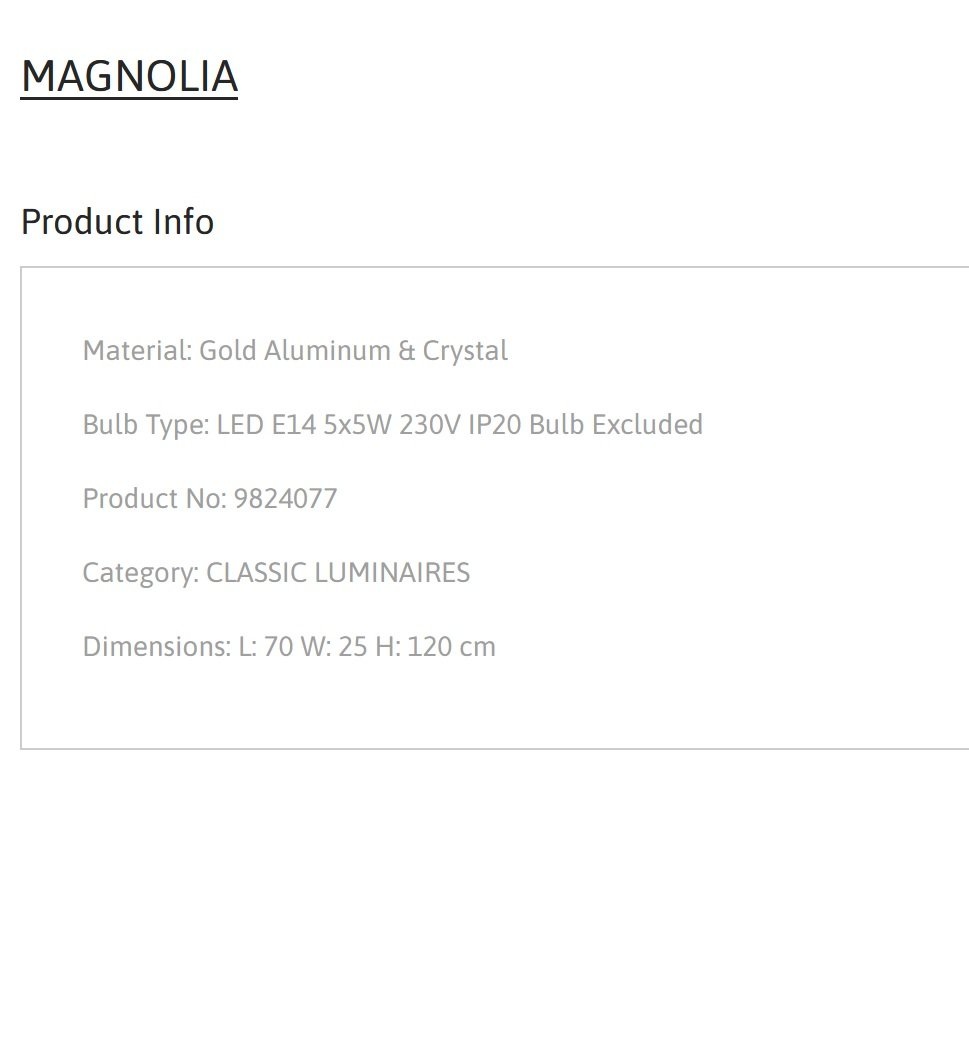Click the number 9824077

click(x=285, y=499)
